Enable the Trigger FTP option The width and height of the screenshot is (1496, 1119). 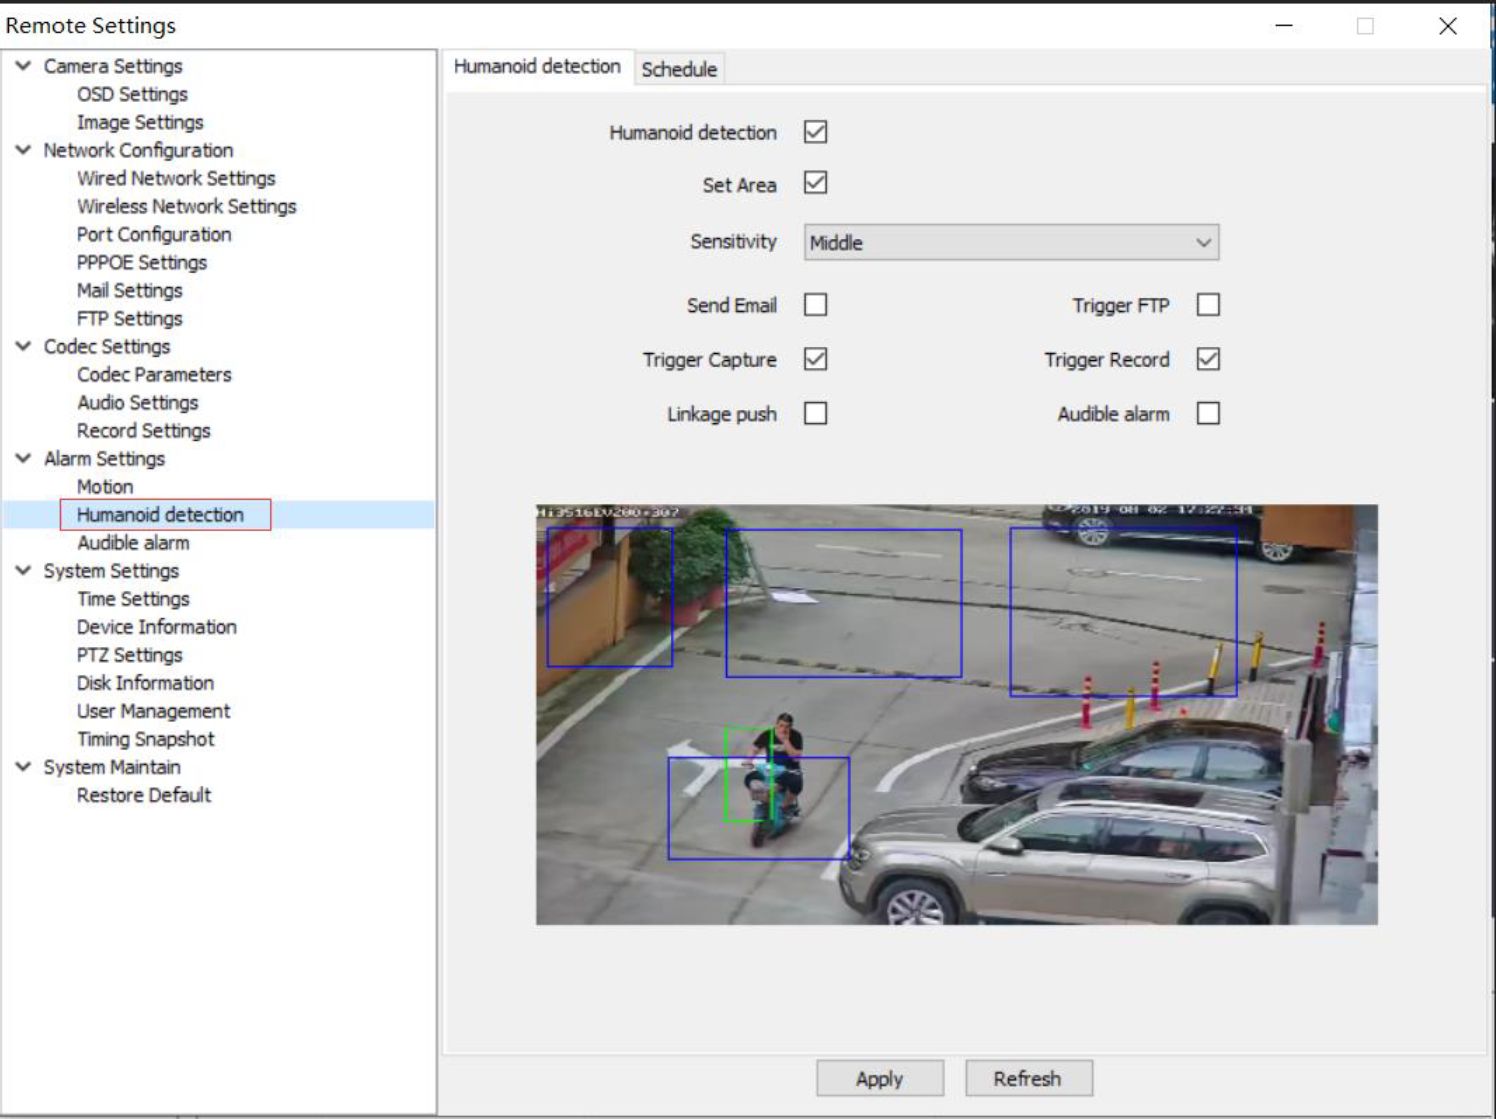coord(1207,305)
